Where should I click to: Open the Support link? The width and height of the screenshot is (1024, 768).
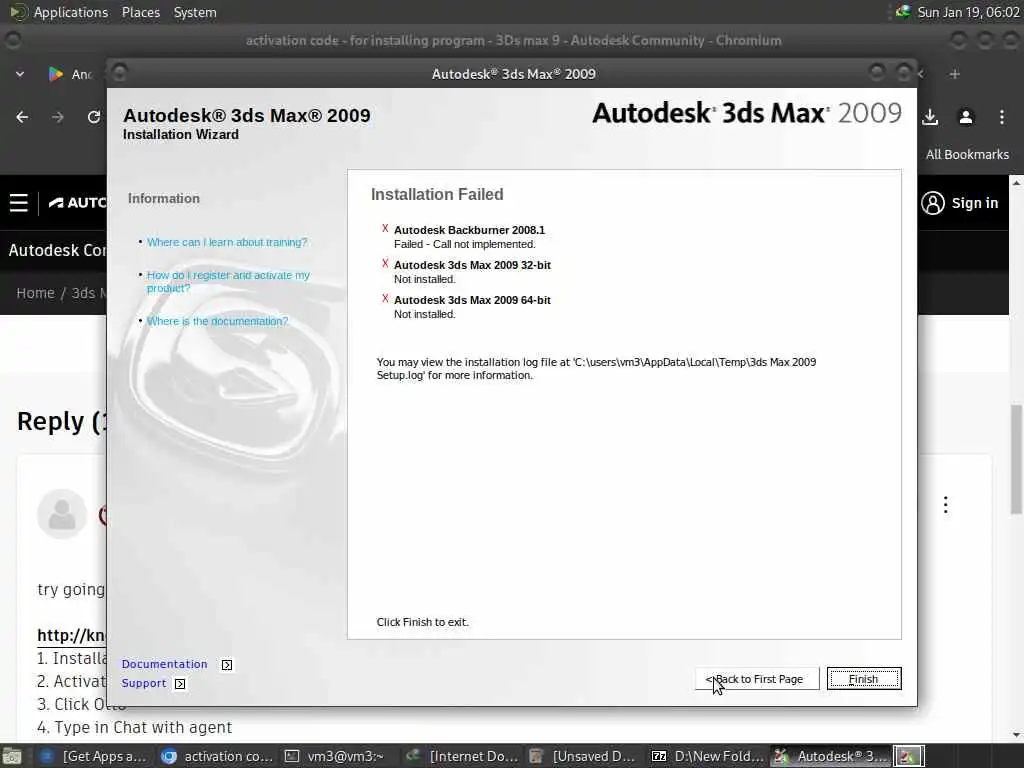coord(144,683)
